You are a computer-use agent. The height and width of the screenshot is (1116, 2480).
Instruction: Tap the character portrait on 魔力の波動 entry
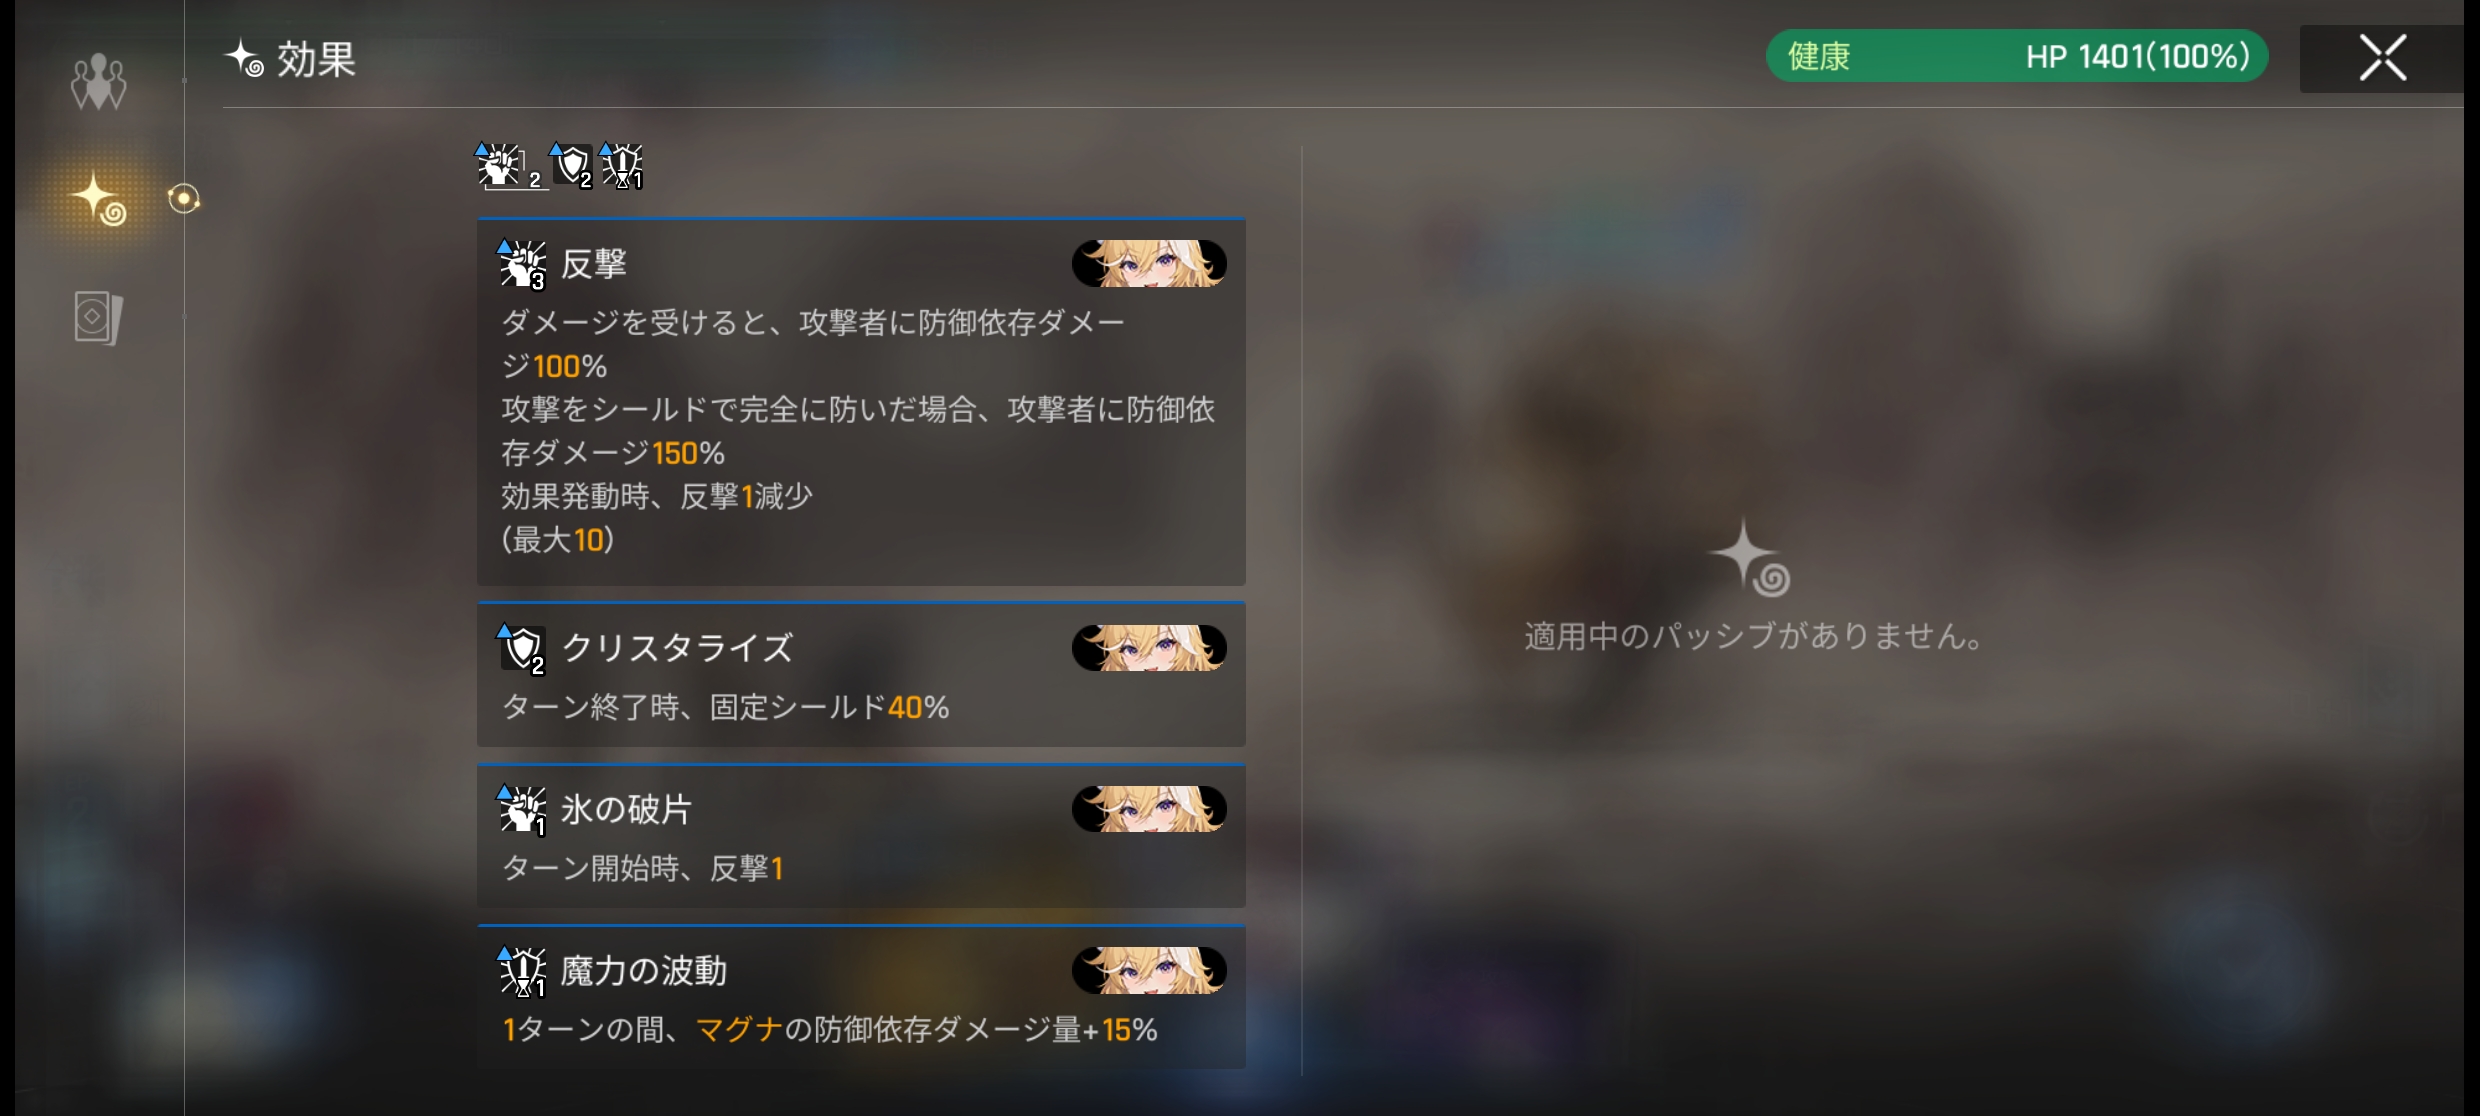1149,970
